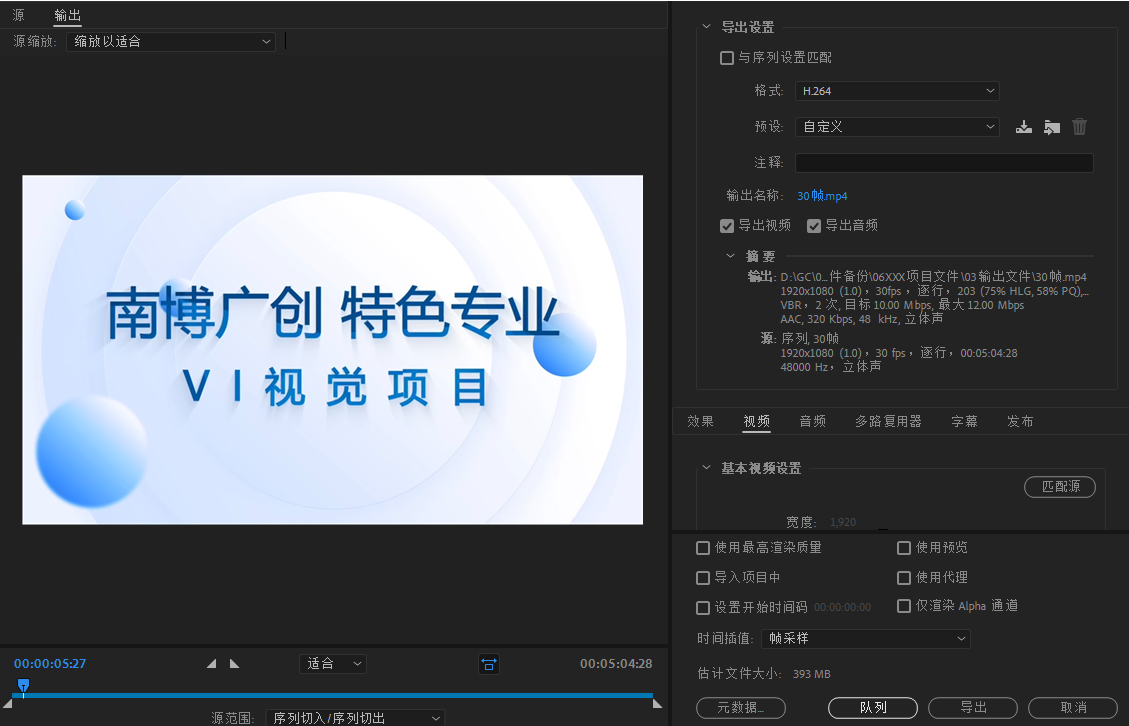Enable 与序列设置匹配 checkbox

727,58
